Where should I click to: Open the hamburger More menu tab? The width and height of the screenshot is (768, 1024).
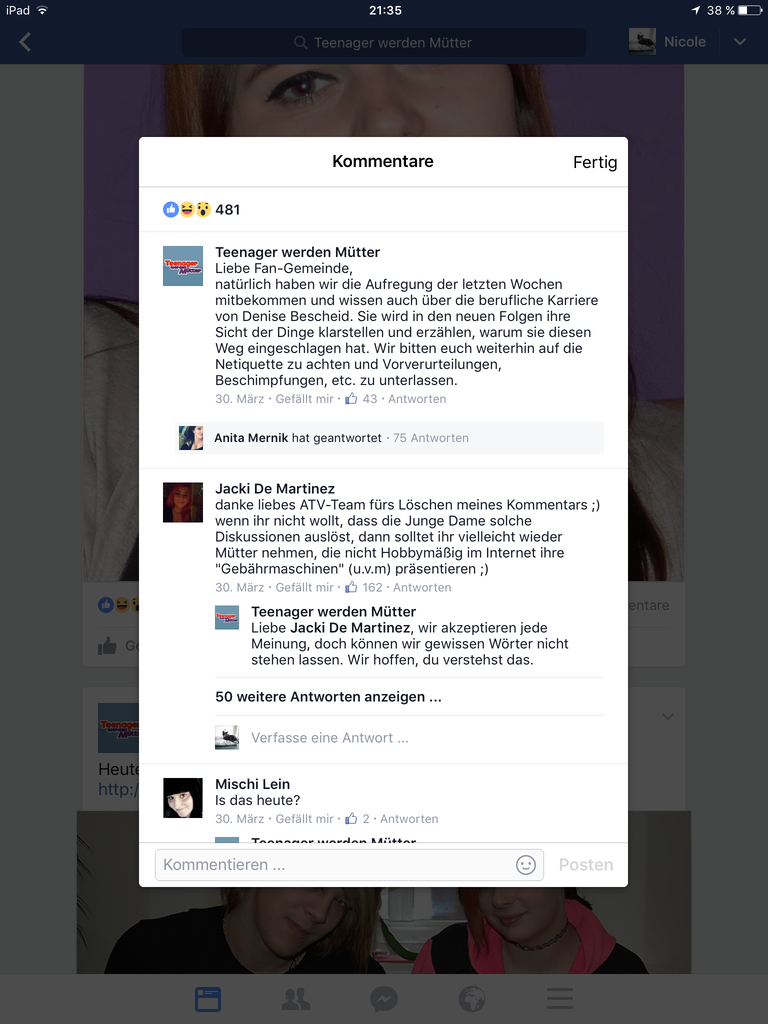pyautogui.click(x=560, y=999)
